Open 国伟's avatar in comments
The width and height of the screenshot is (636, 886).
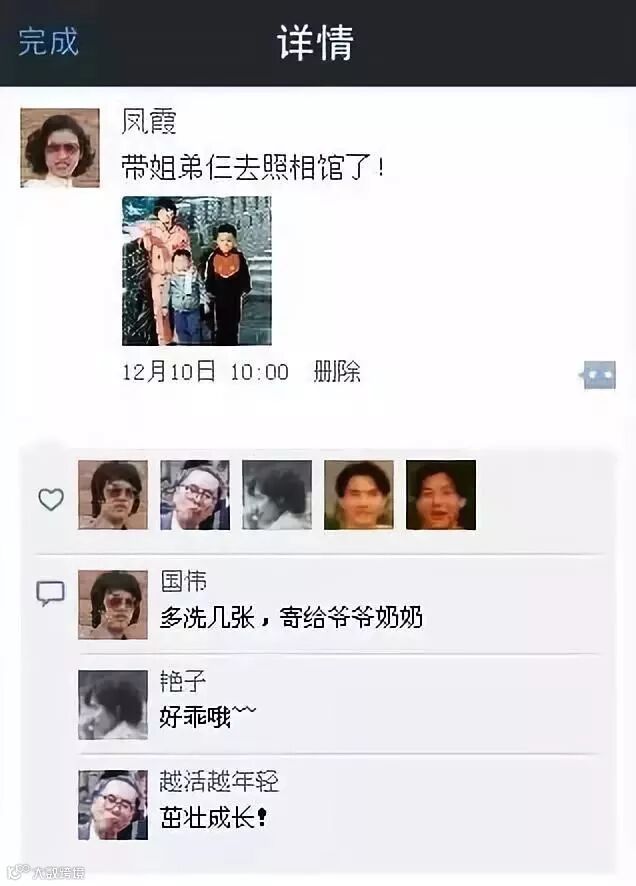[113, 605]
